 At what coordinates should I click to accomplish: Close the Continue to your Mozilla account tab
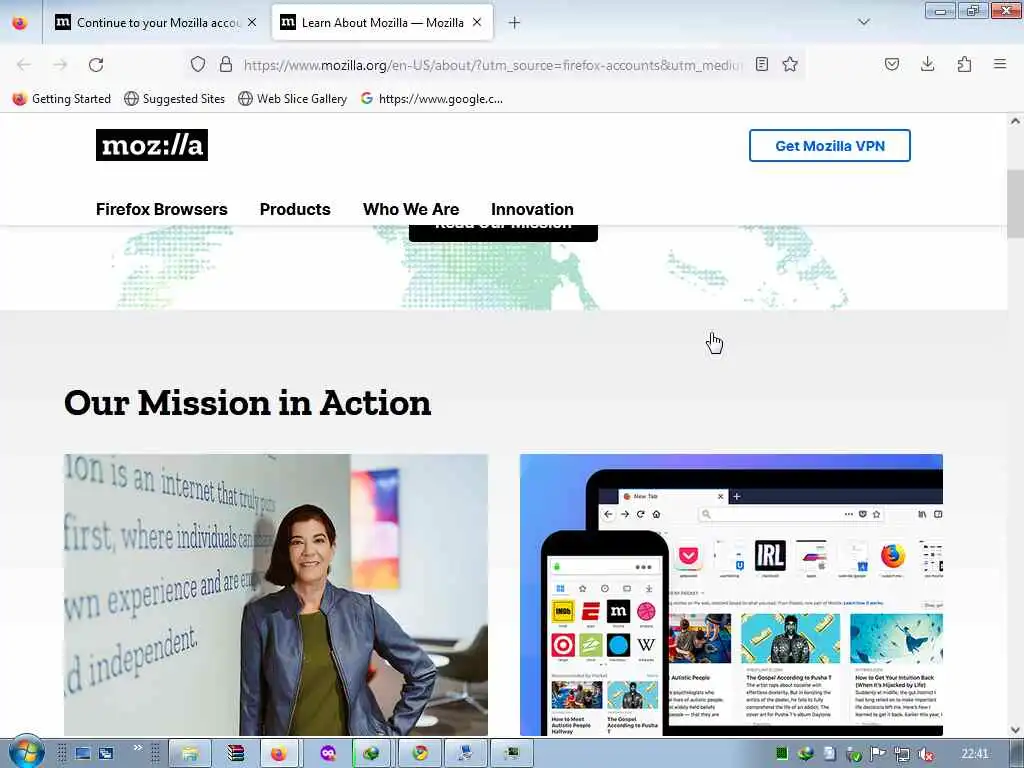click(252, 22)
